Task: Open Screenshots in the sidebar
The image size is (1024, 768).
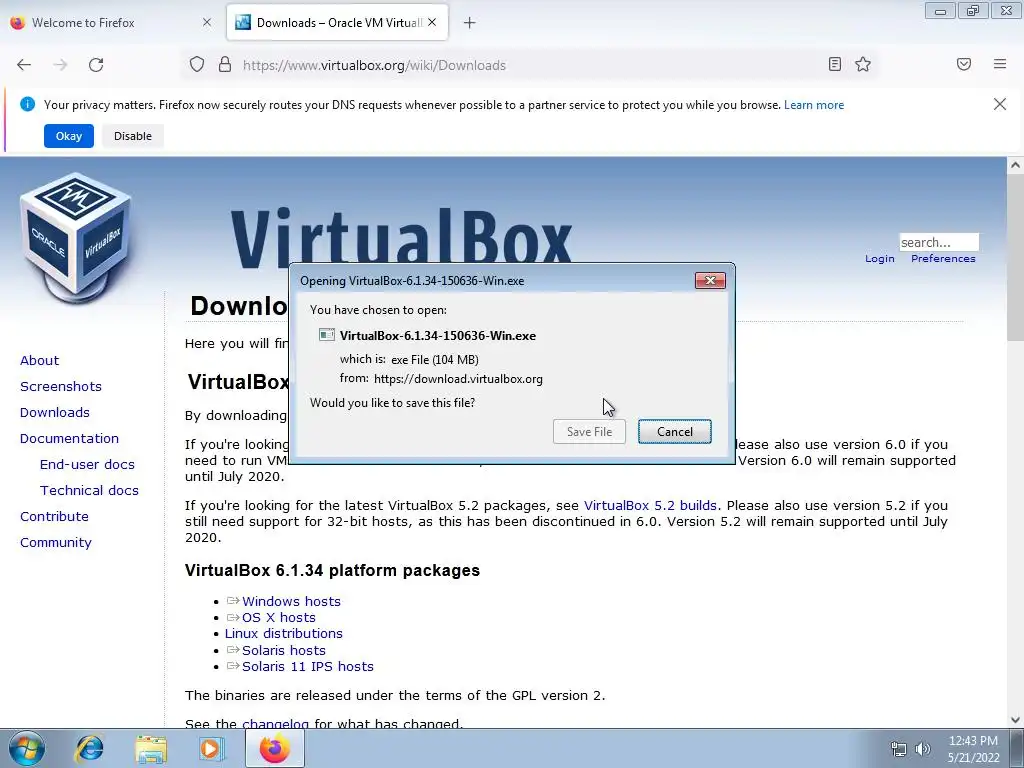Action: (61, 387)
